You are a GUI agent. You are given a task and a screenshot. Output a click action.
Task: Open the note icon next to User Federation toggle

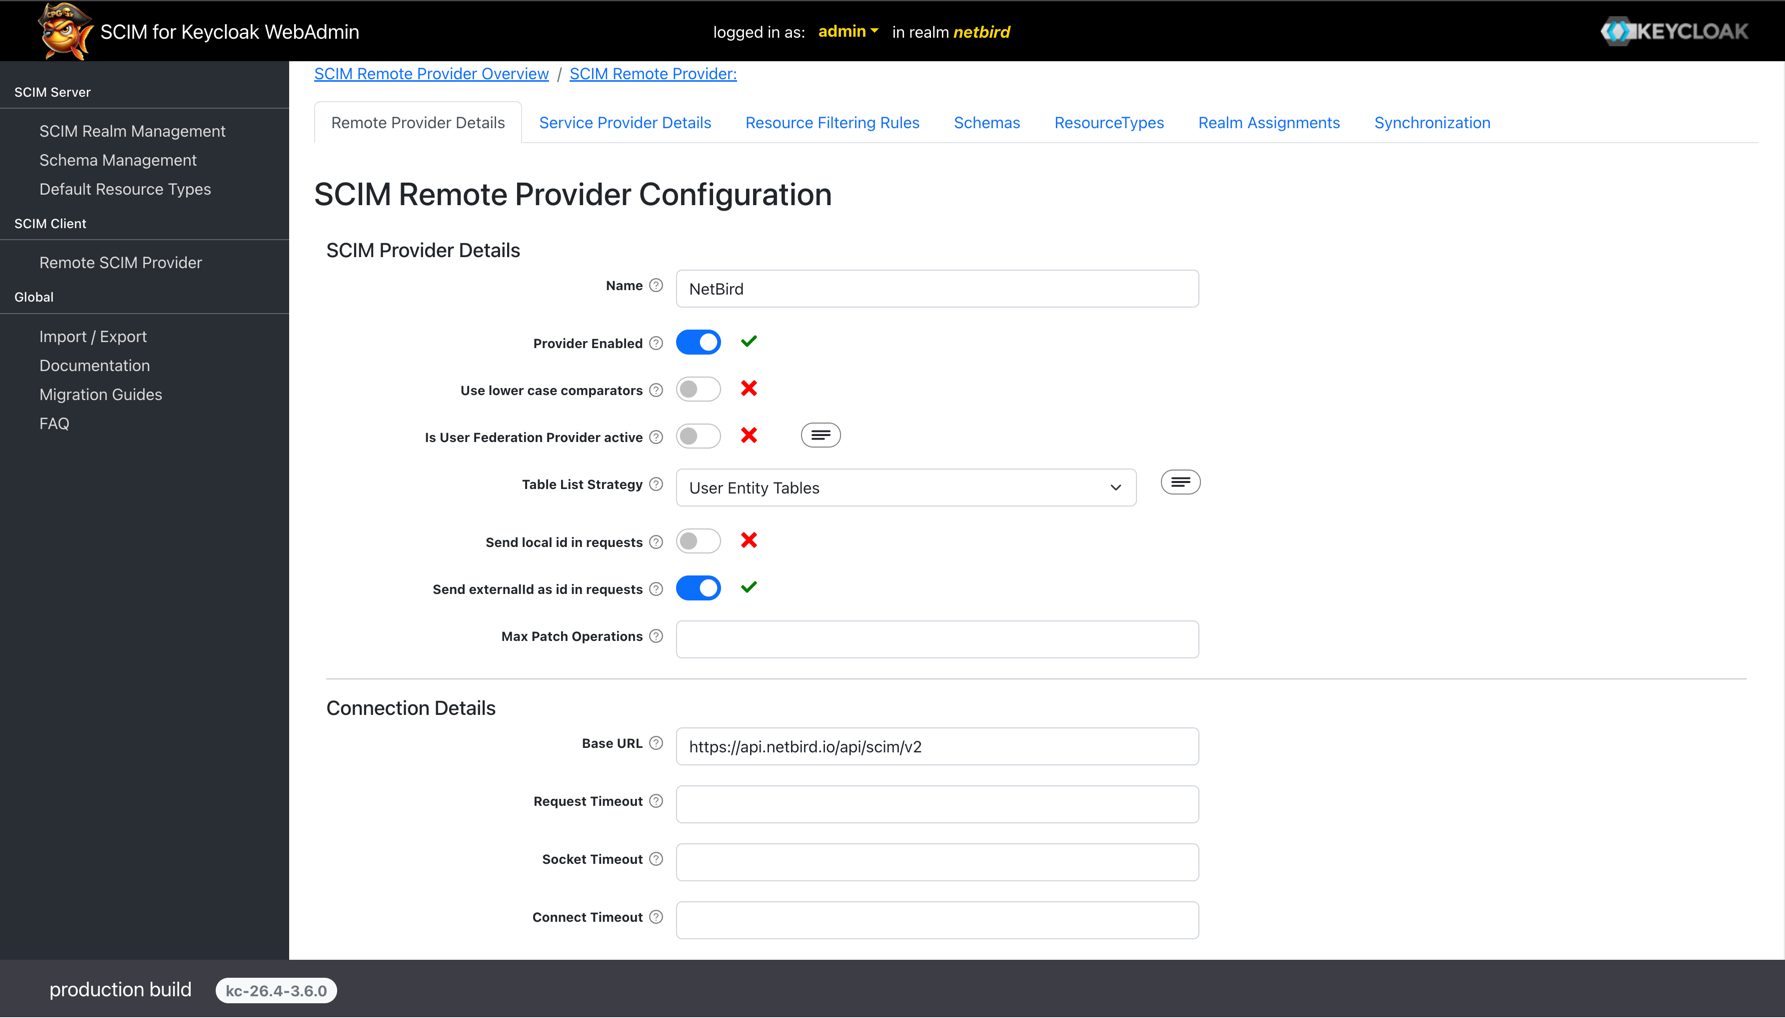[820, 434]
